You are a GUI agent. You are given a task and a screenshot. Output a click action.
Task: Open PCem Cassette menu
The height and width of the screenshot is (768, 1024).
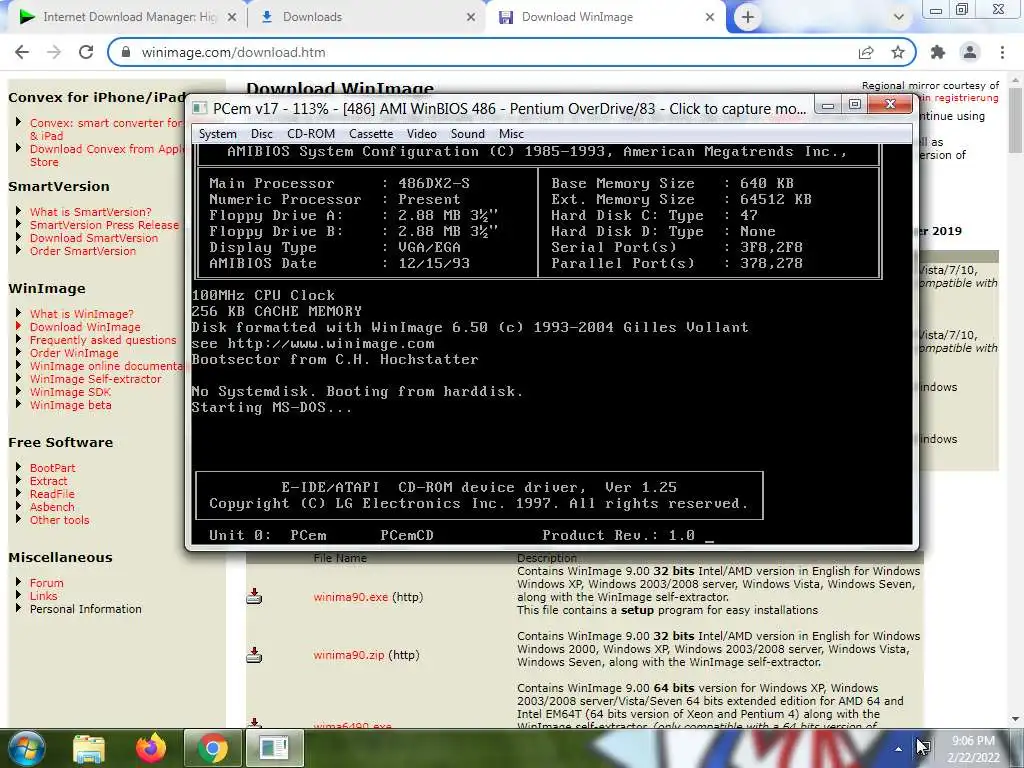[371, 134]
